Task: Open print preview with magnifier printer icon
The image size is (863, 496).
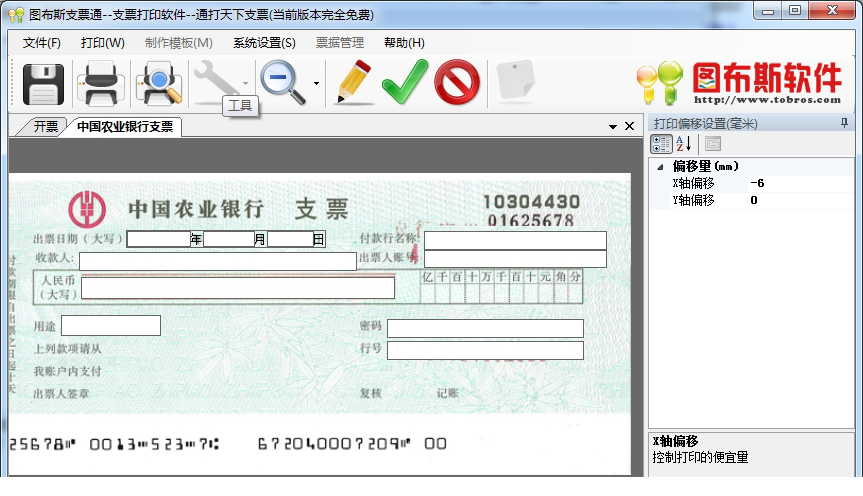Action: click(x=159, y=84)
